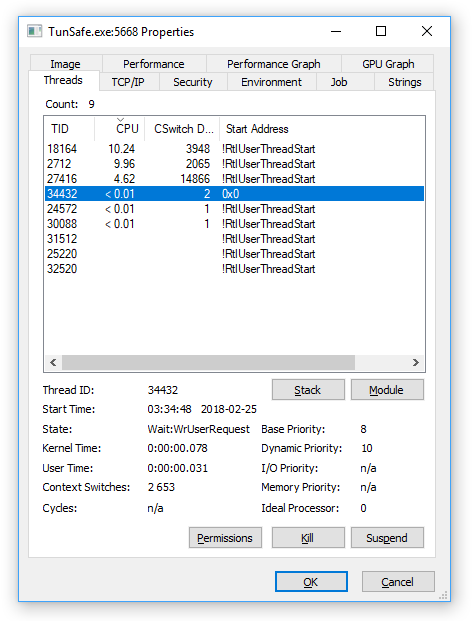Open the Environment tab

(x=272, y=82)
